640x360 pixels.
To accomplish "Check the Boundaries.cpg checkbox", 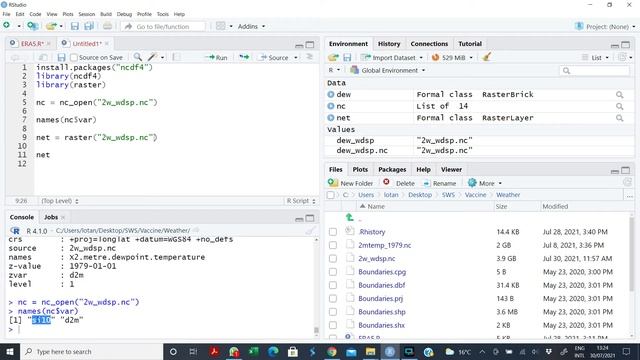I will click(333, 272).
